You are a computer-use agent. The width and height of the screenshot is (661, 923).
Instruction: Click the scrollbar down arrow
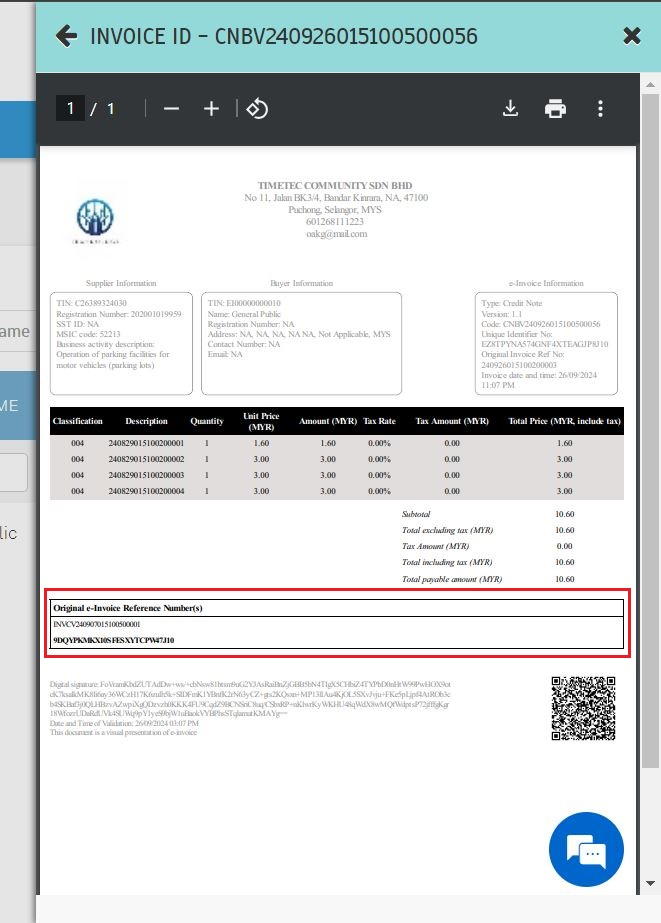tap(650, 883)
